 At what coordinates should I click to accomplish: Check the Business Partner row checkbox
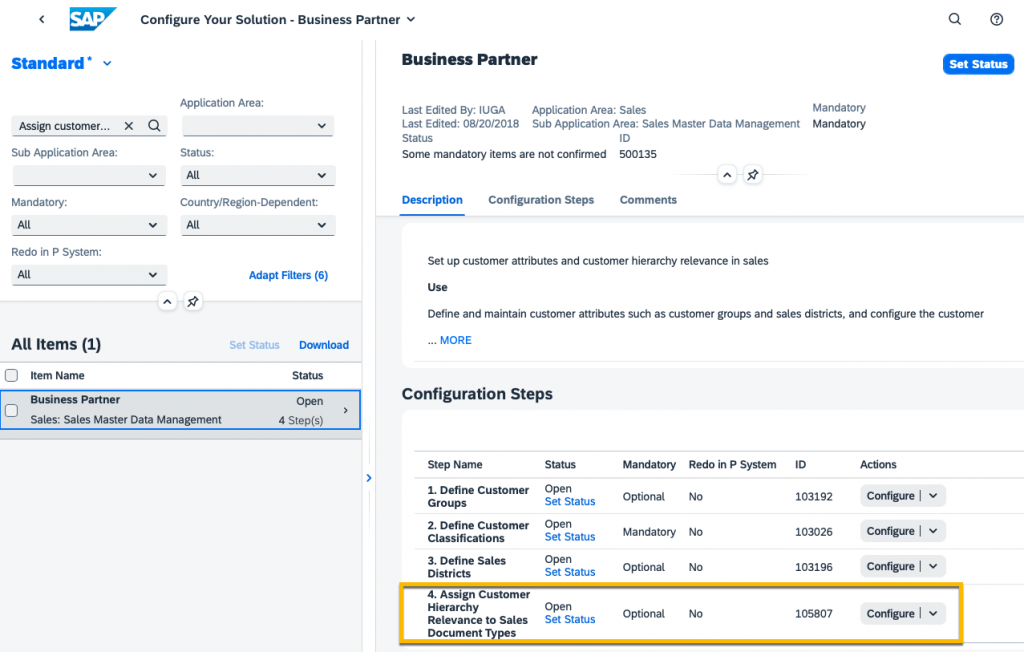11,410
